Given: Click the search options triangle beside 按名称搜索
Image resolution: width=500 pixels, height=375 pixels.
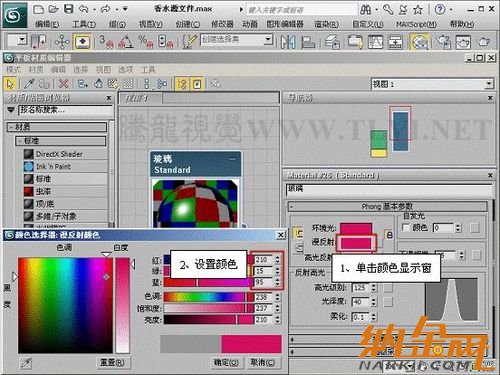Looking at the screenshot, I should pos(11,110).
